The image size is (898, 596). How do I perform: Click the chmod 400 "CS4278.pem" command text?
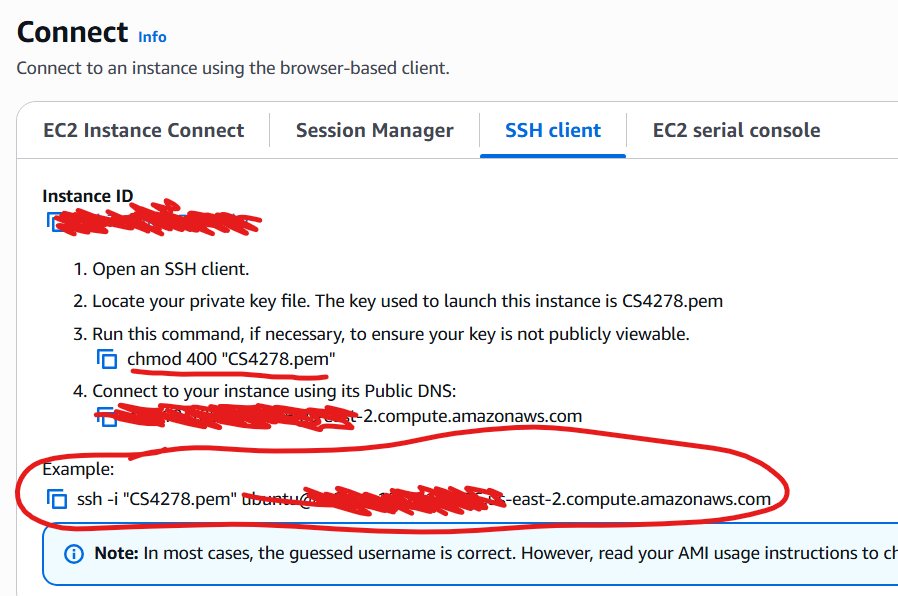tap(231, 359)
